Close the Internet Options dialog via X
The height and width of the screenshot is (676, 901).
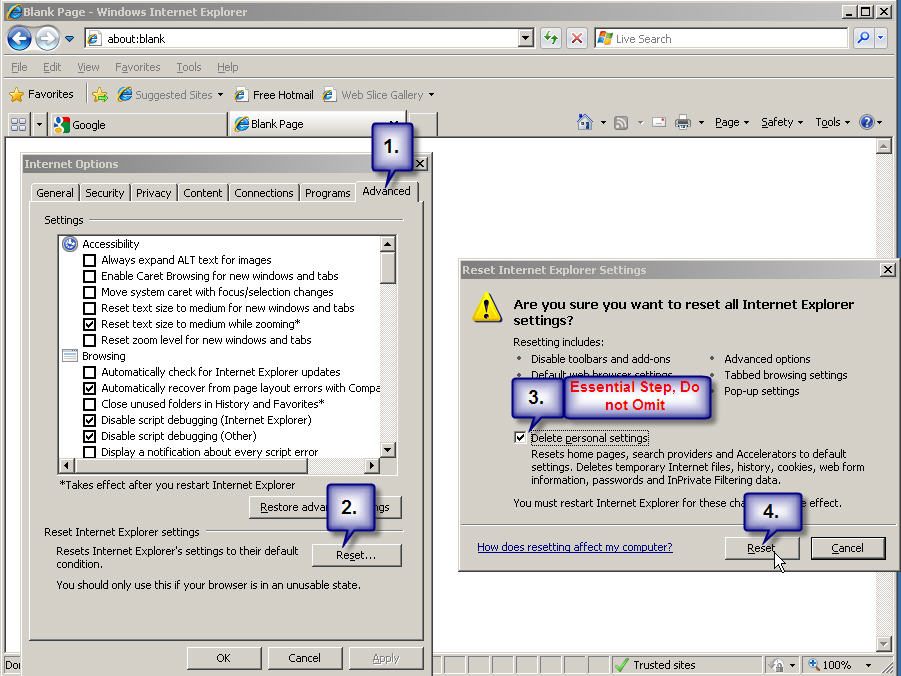[x=420, y=164]
